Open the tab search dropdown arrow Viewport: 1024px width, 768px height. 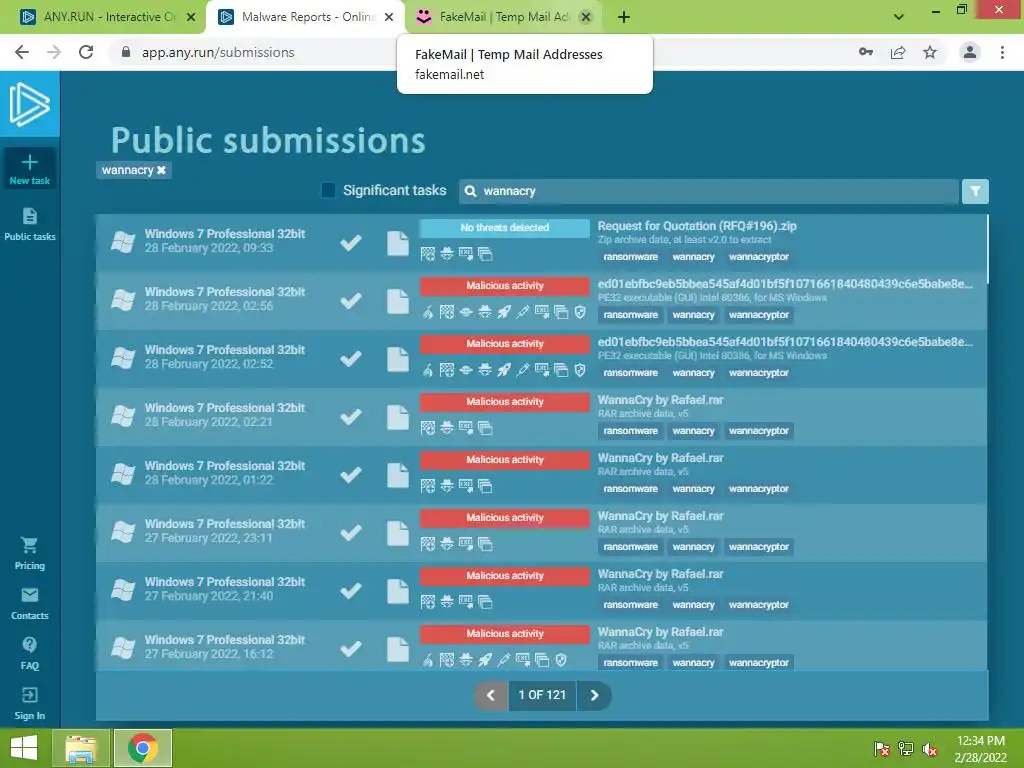tap(899, 17)
